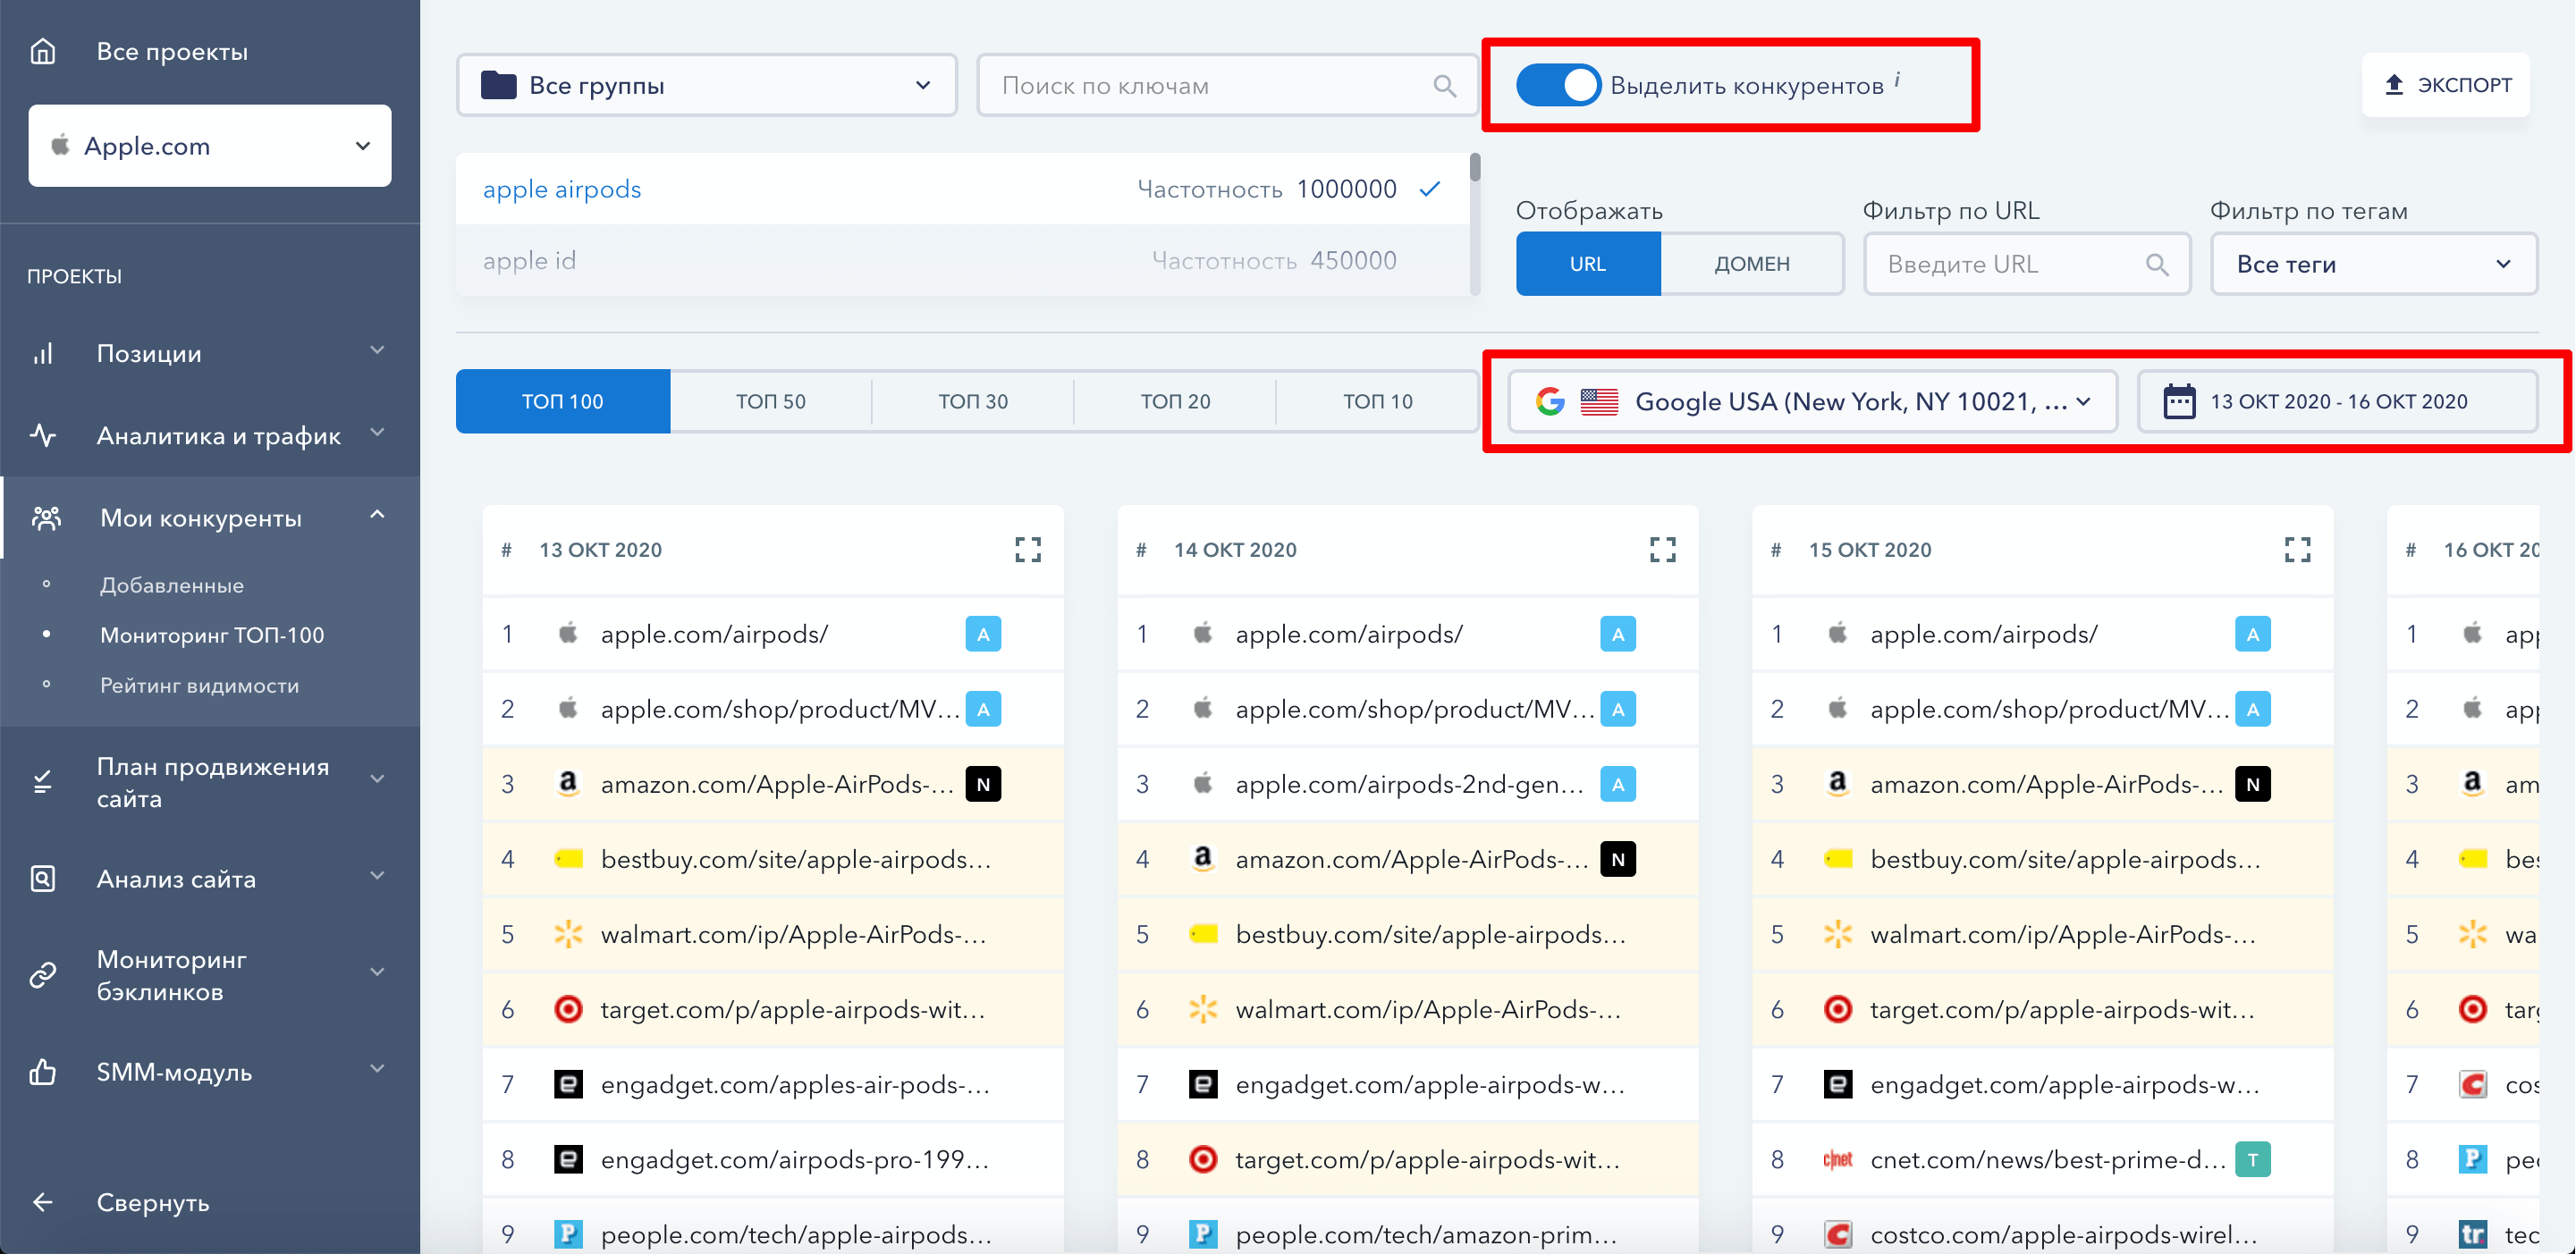
Task: Click the Мои конкуренты people icon
Action: pos(46,518)
